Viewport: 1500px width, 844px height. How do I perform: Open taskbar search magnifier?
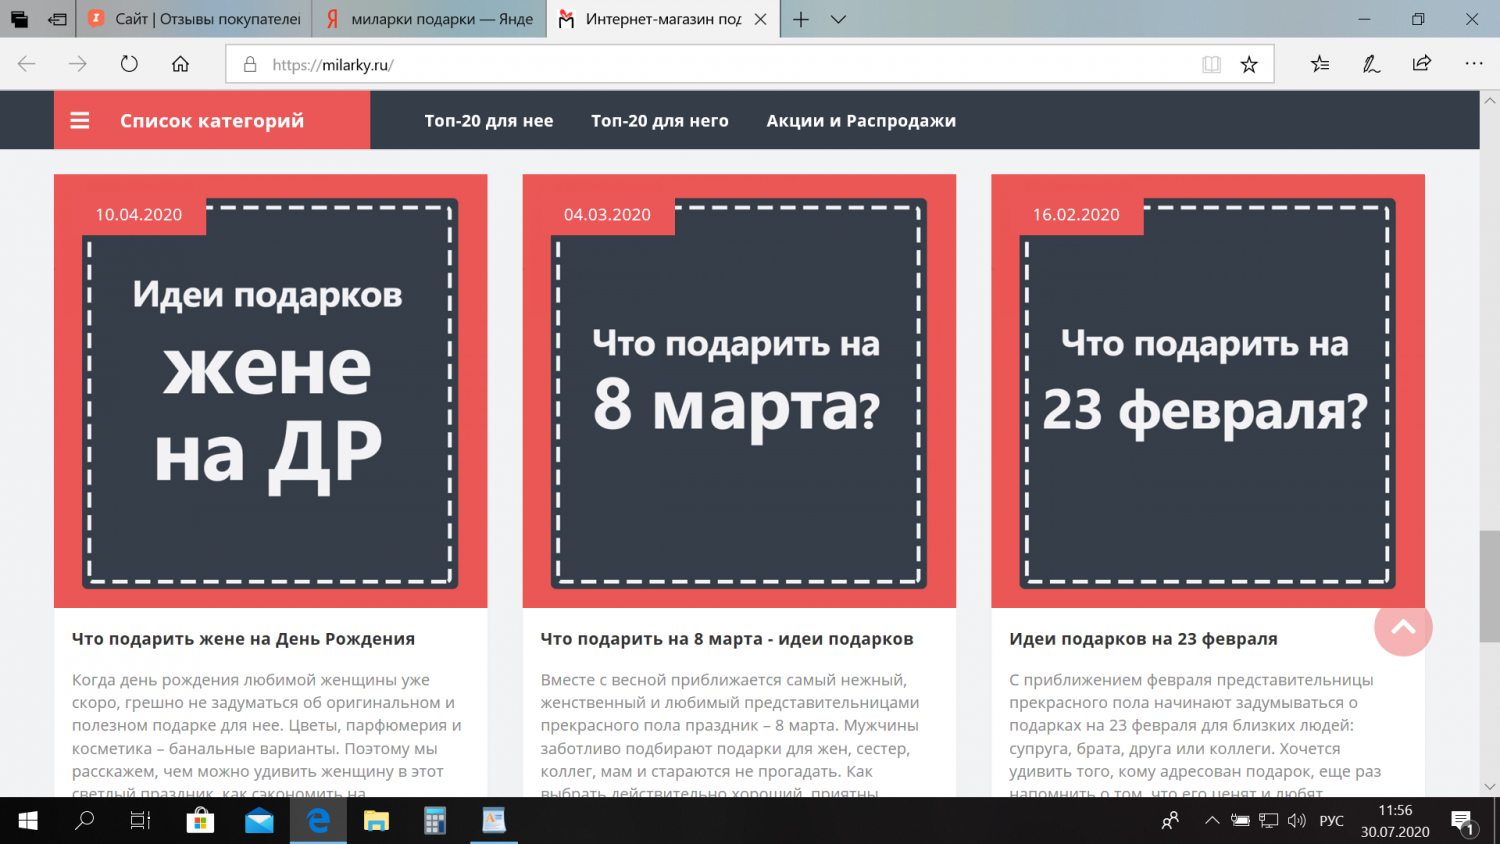coord(85,821)
